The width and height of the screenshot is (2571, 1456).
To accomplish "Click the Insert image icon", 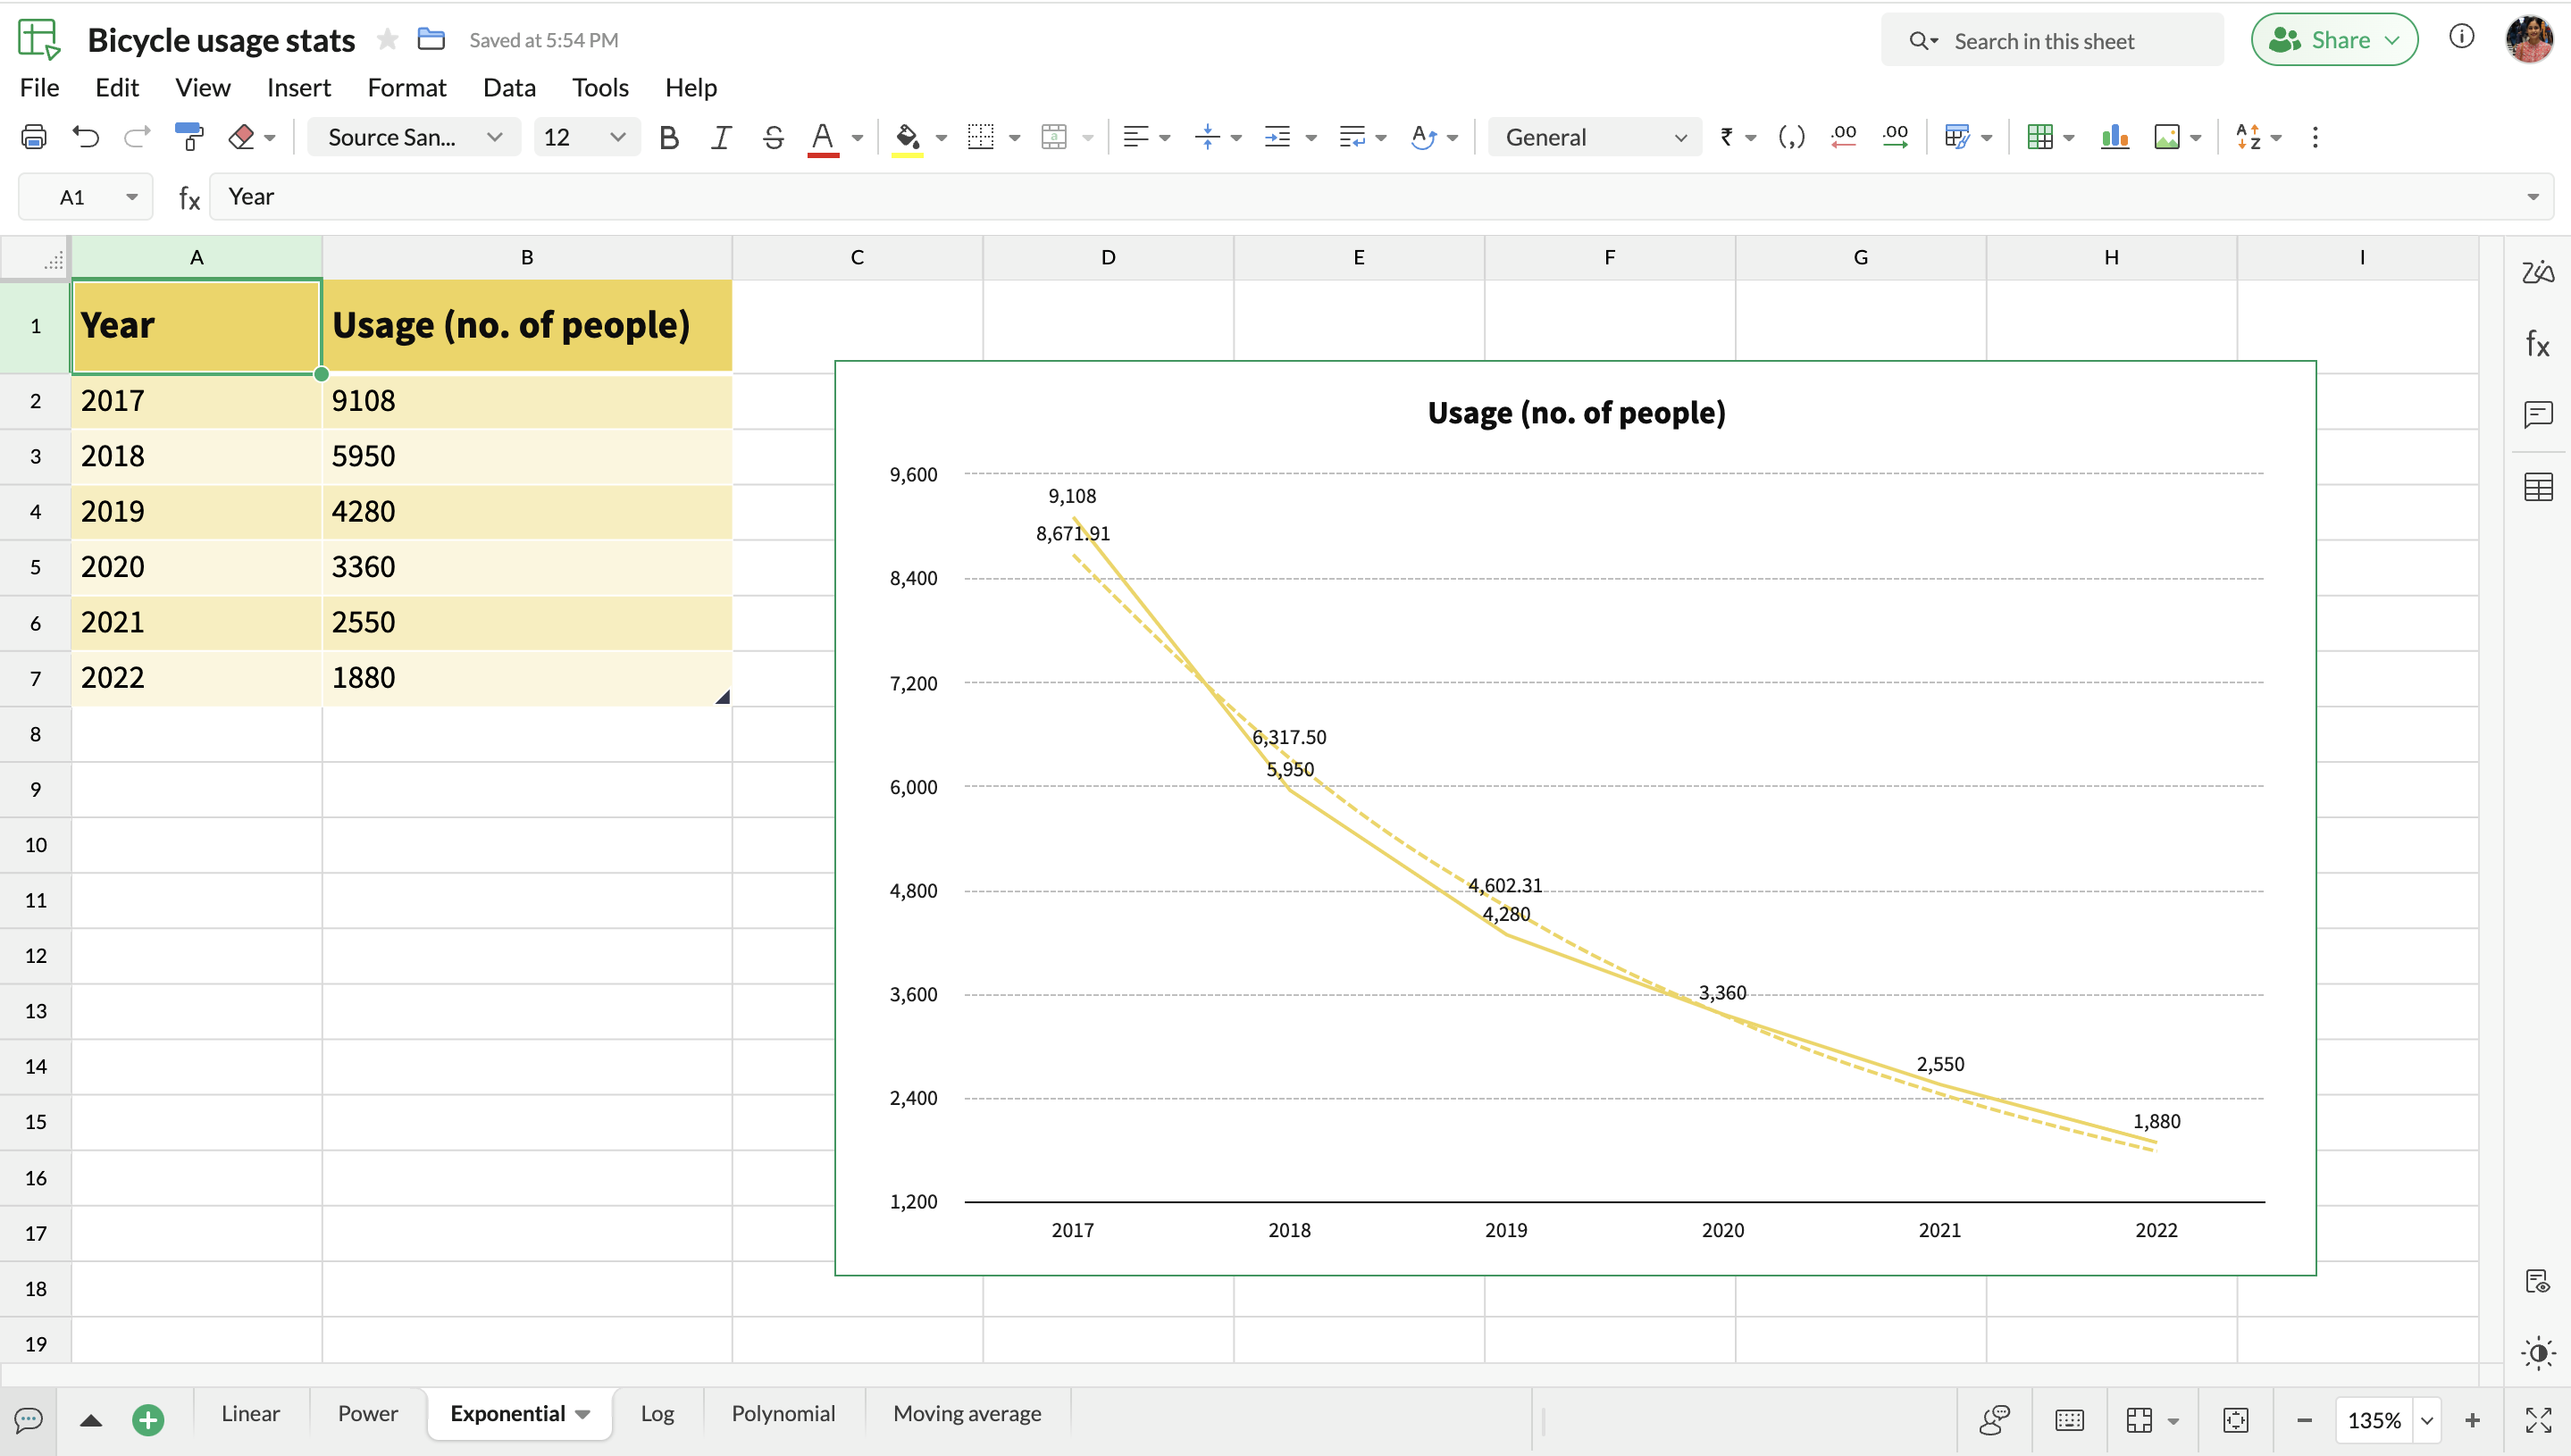I will (x=2167, y=137).
